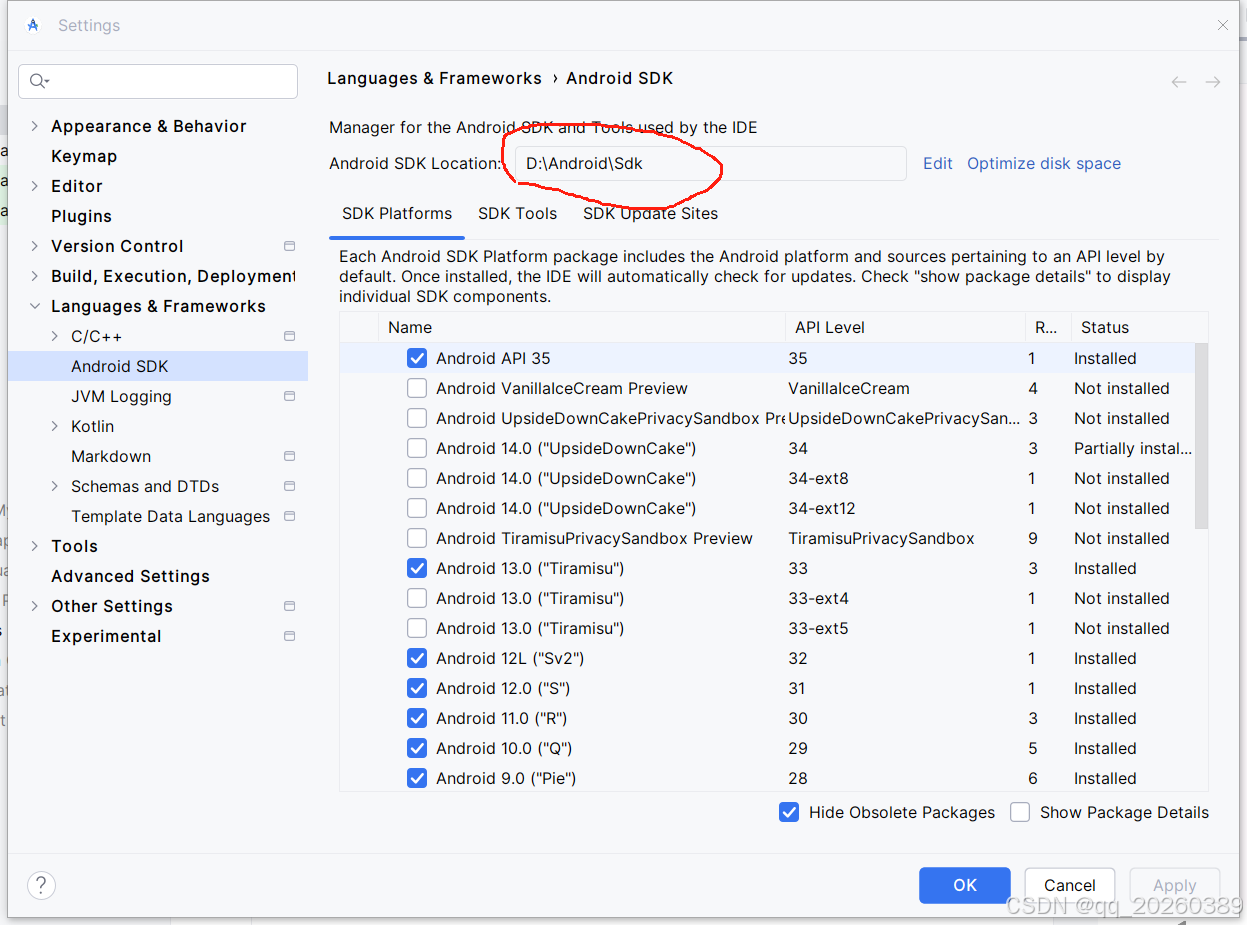Sort table by Status column header

1139,327
